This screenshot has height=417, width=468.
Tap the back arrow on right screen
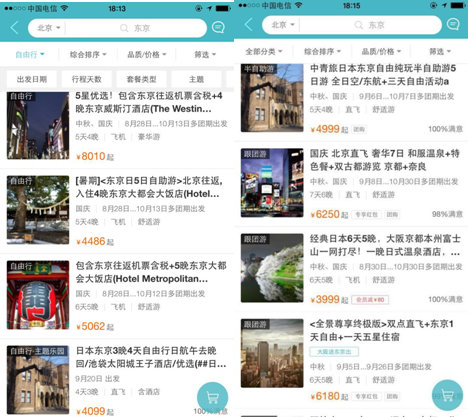249,25
